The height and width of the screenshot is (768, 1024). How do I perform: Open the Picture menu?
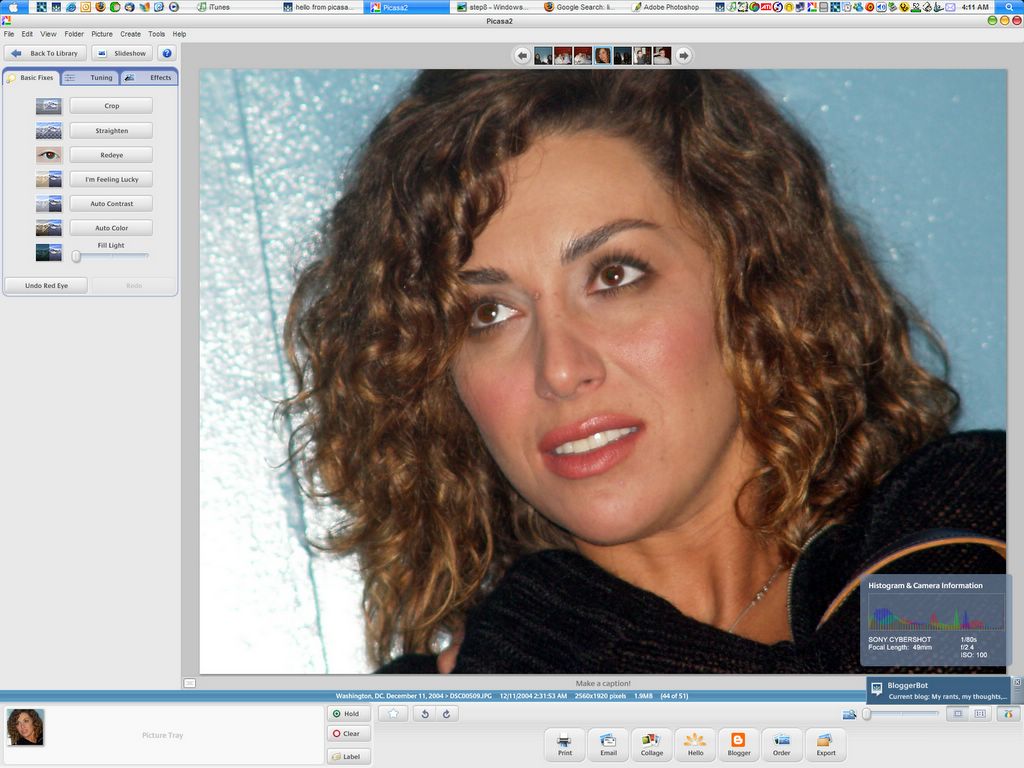[x=102, y=34]
